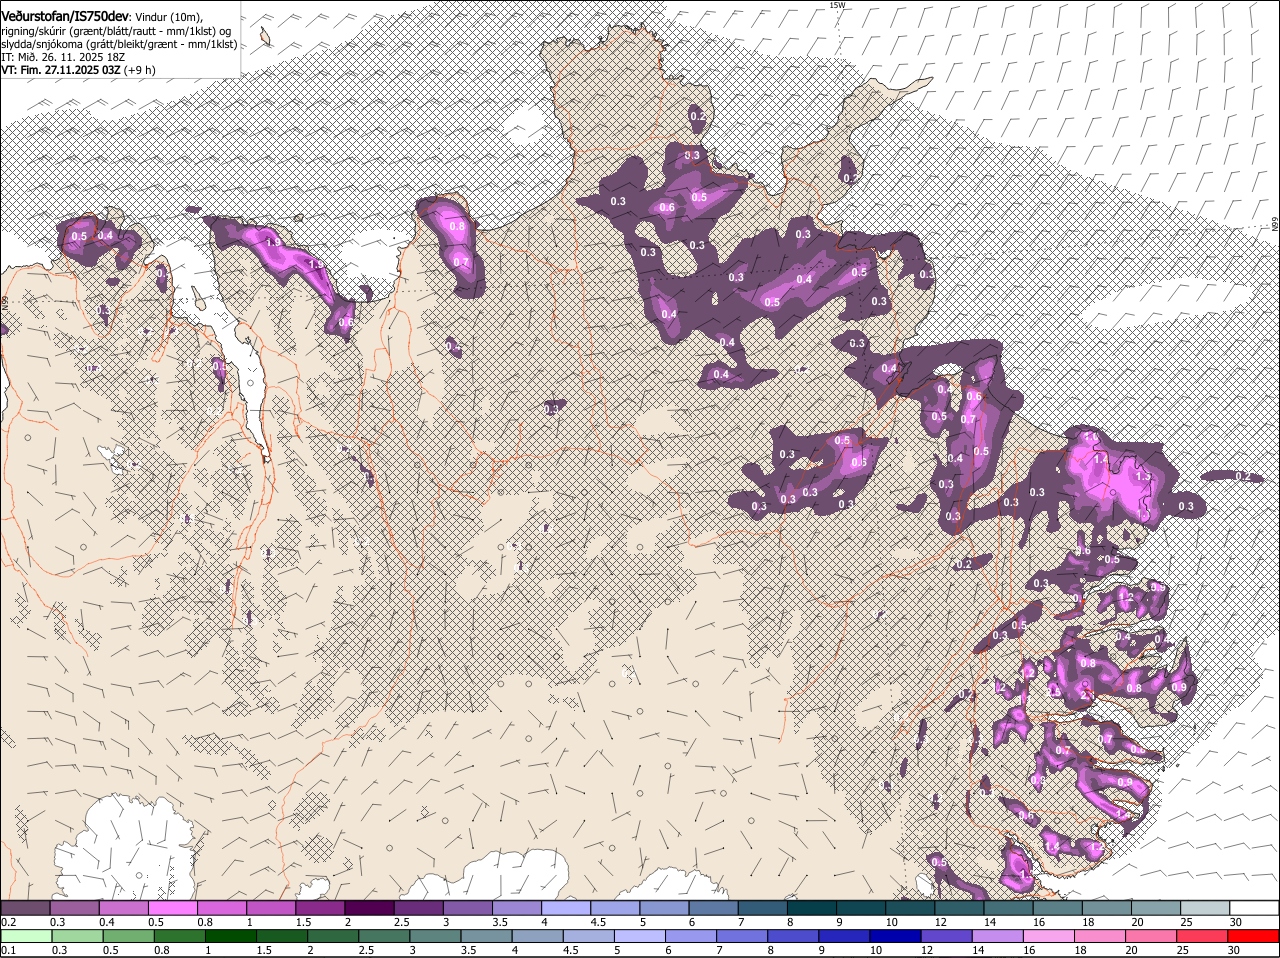
Task: Select the upper legend swatch between 3.5 and 4
Action: (x=516, y=908)
